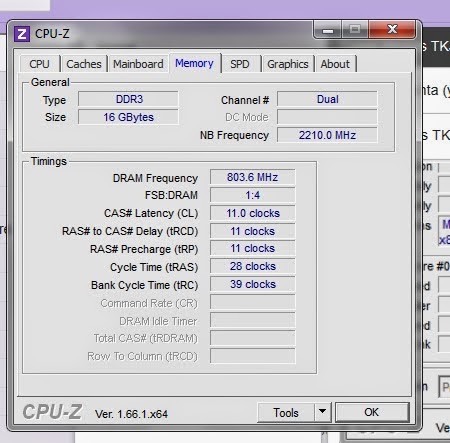Viewport: 450px width, 443px height.
Task: Switch to the Graphics tab
Action: 288,64
